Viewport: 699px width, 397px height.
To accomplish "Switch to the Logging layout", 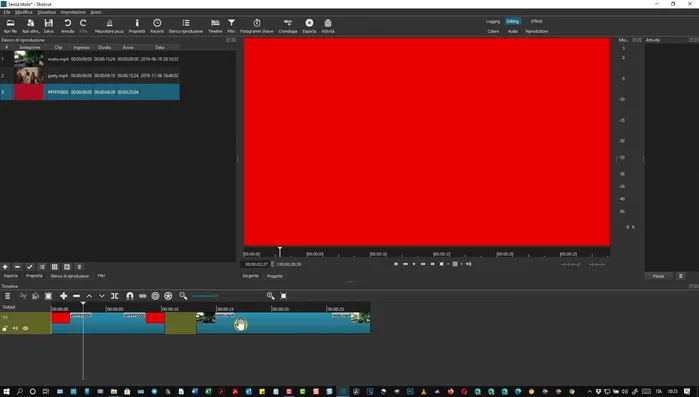I will [493, 21].
